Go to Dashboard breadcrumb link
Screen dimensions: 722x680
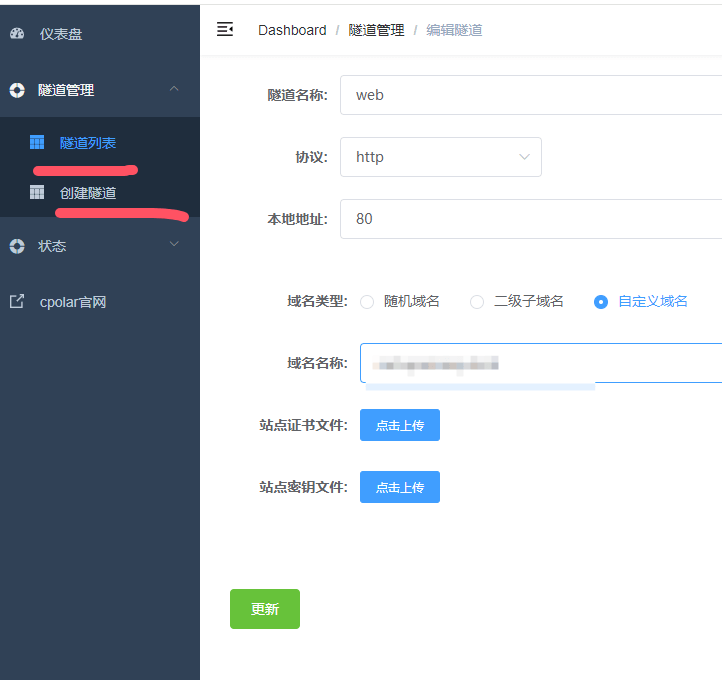pos(292,30)
